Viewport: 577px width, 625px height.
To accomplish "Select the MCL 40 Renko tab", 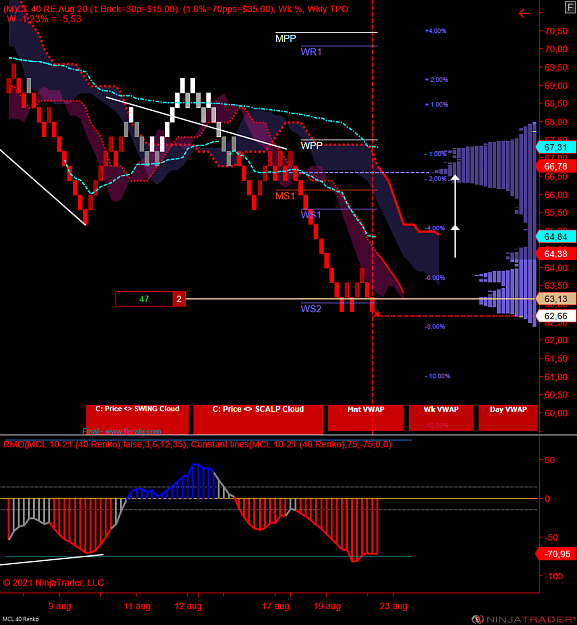I will [20, 619].
